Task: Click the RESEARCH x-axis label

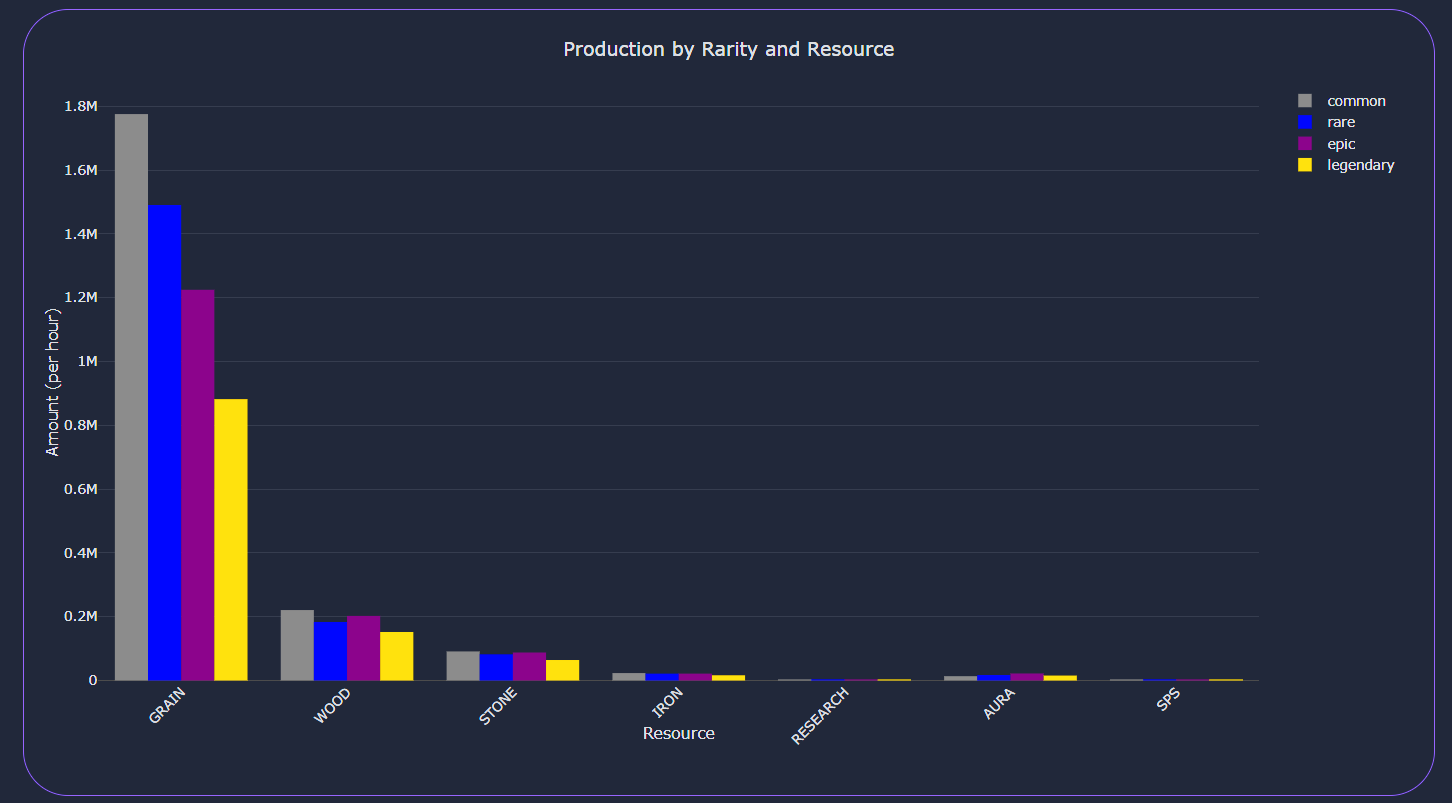Action: coord(820,716)
